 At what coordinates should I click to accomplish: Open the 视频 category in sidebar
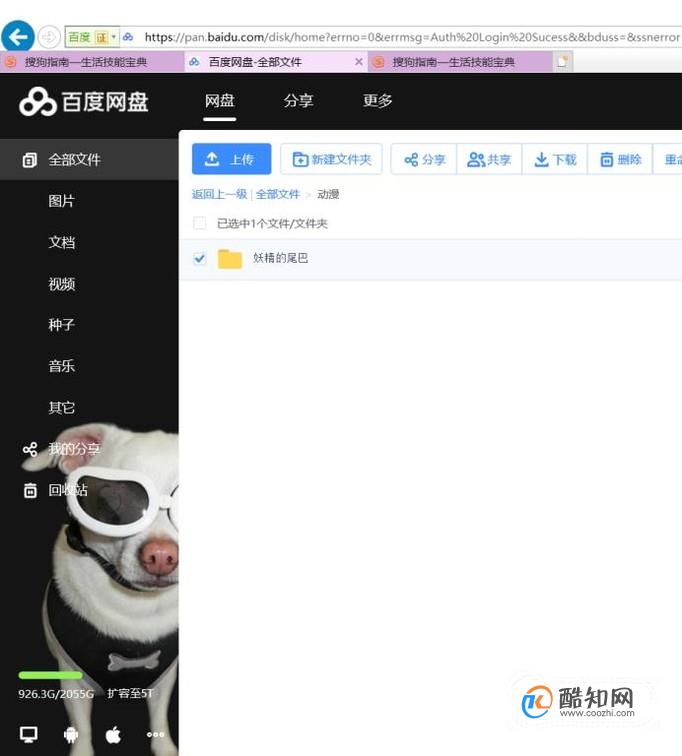(62, 284)
